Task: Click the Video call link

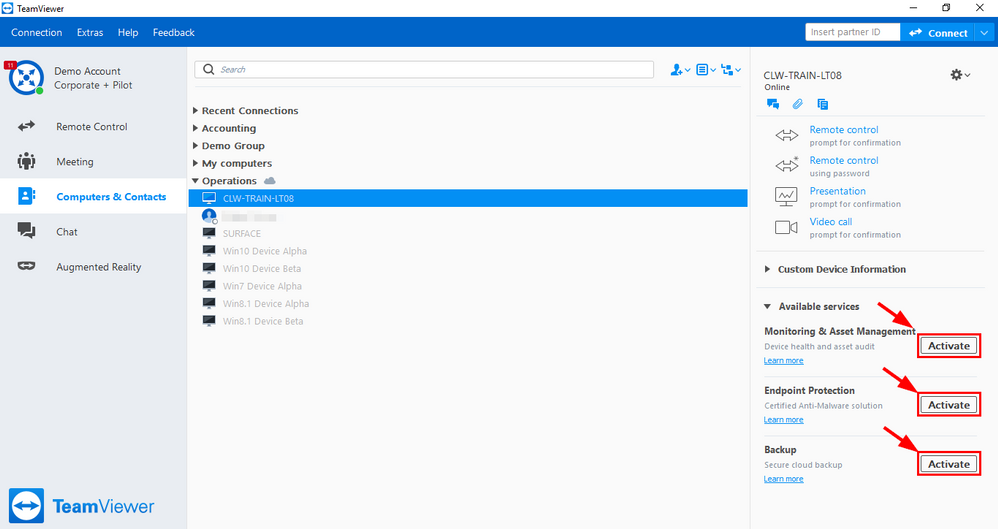Action: tap(831, 222)
